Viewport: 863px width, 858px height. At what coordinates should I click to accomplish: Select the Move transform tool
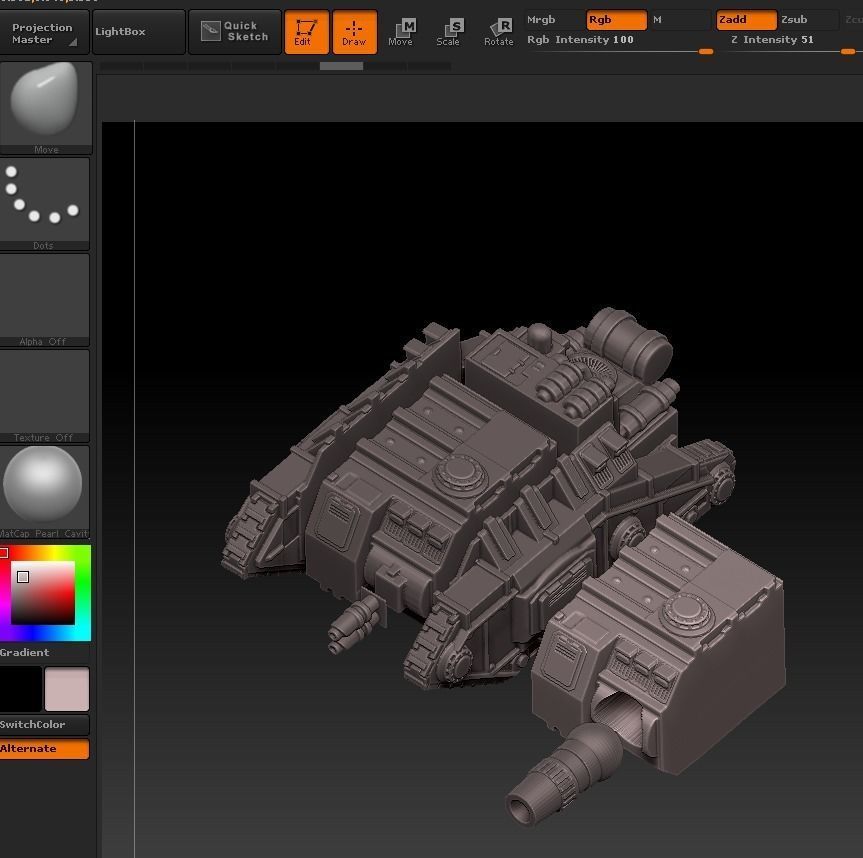[x=402, y=32]
